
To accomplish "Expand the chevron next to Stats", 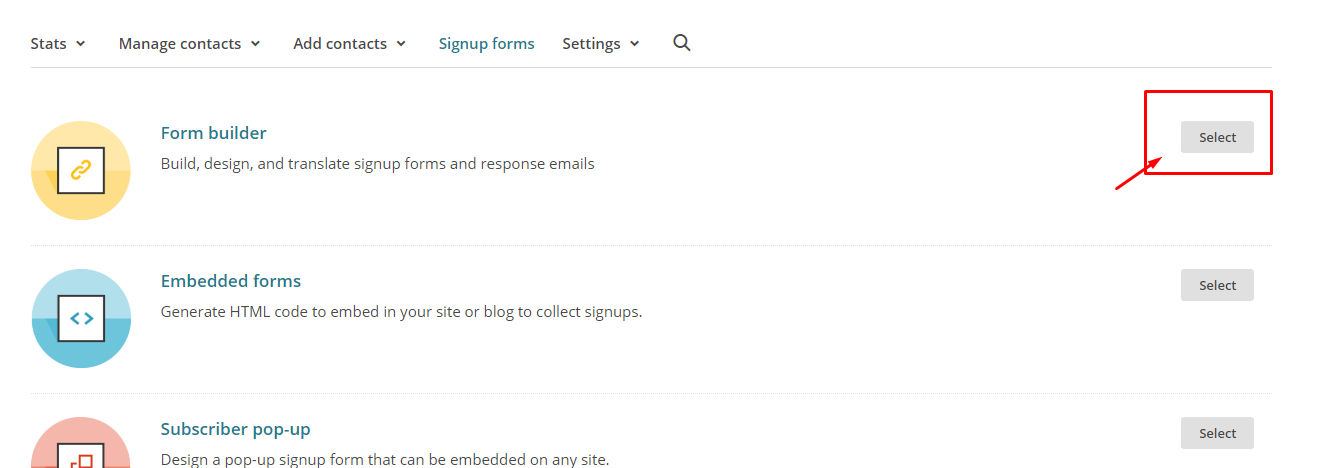I will tap(81, 44).
